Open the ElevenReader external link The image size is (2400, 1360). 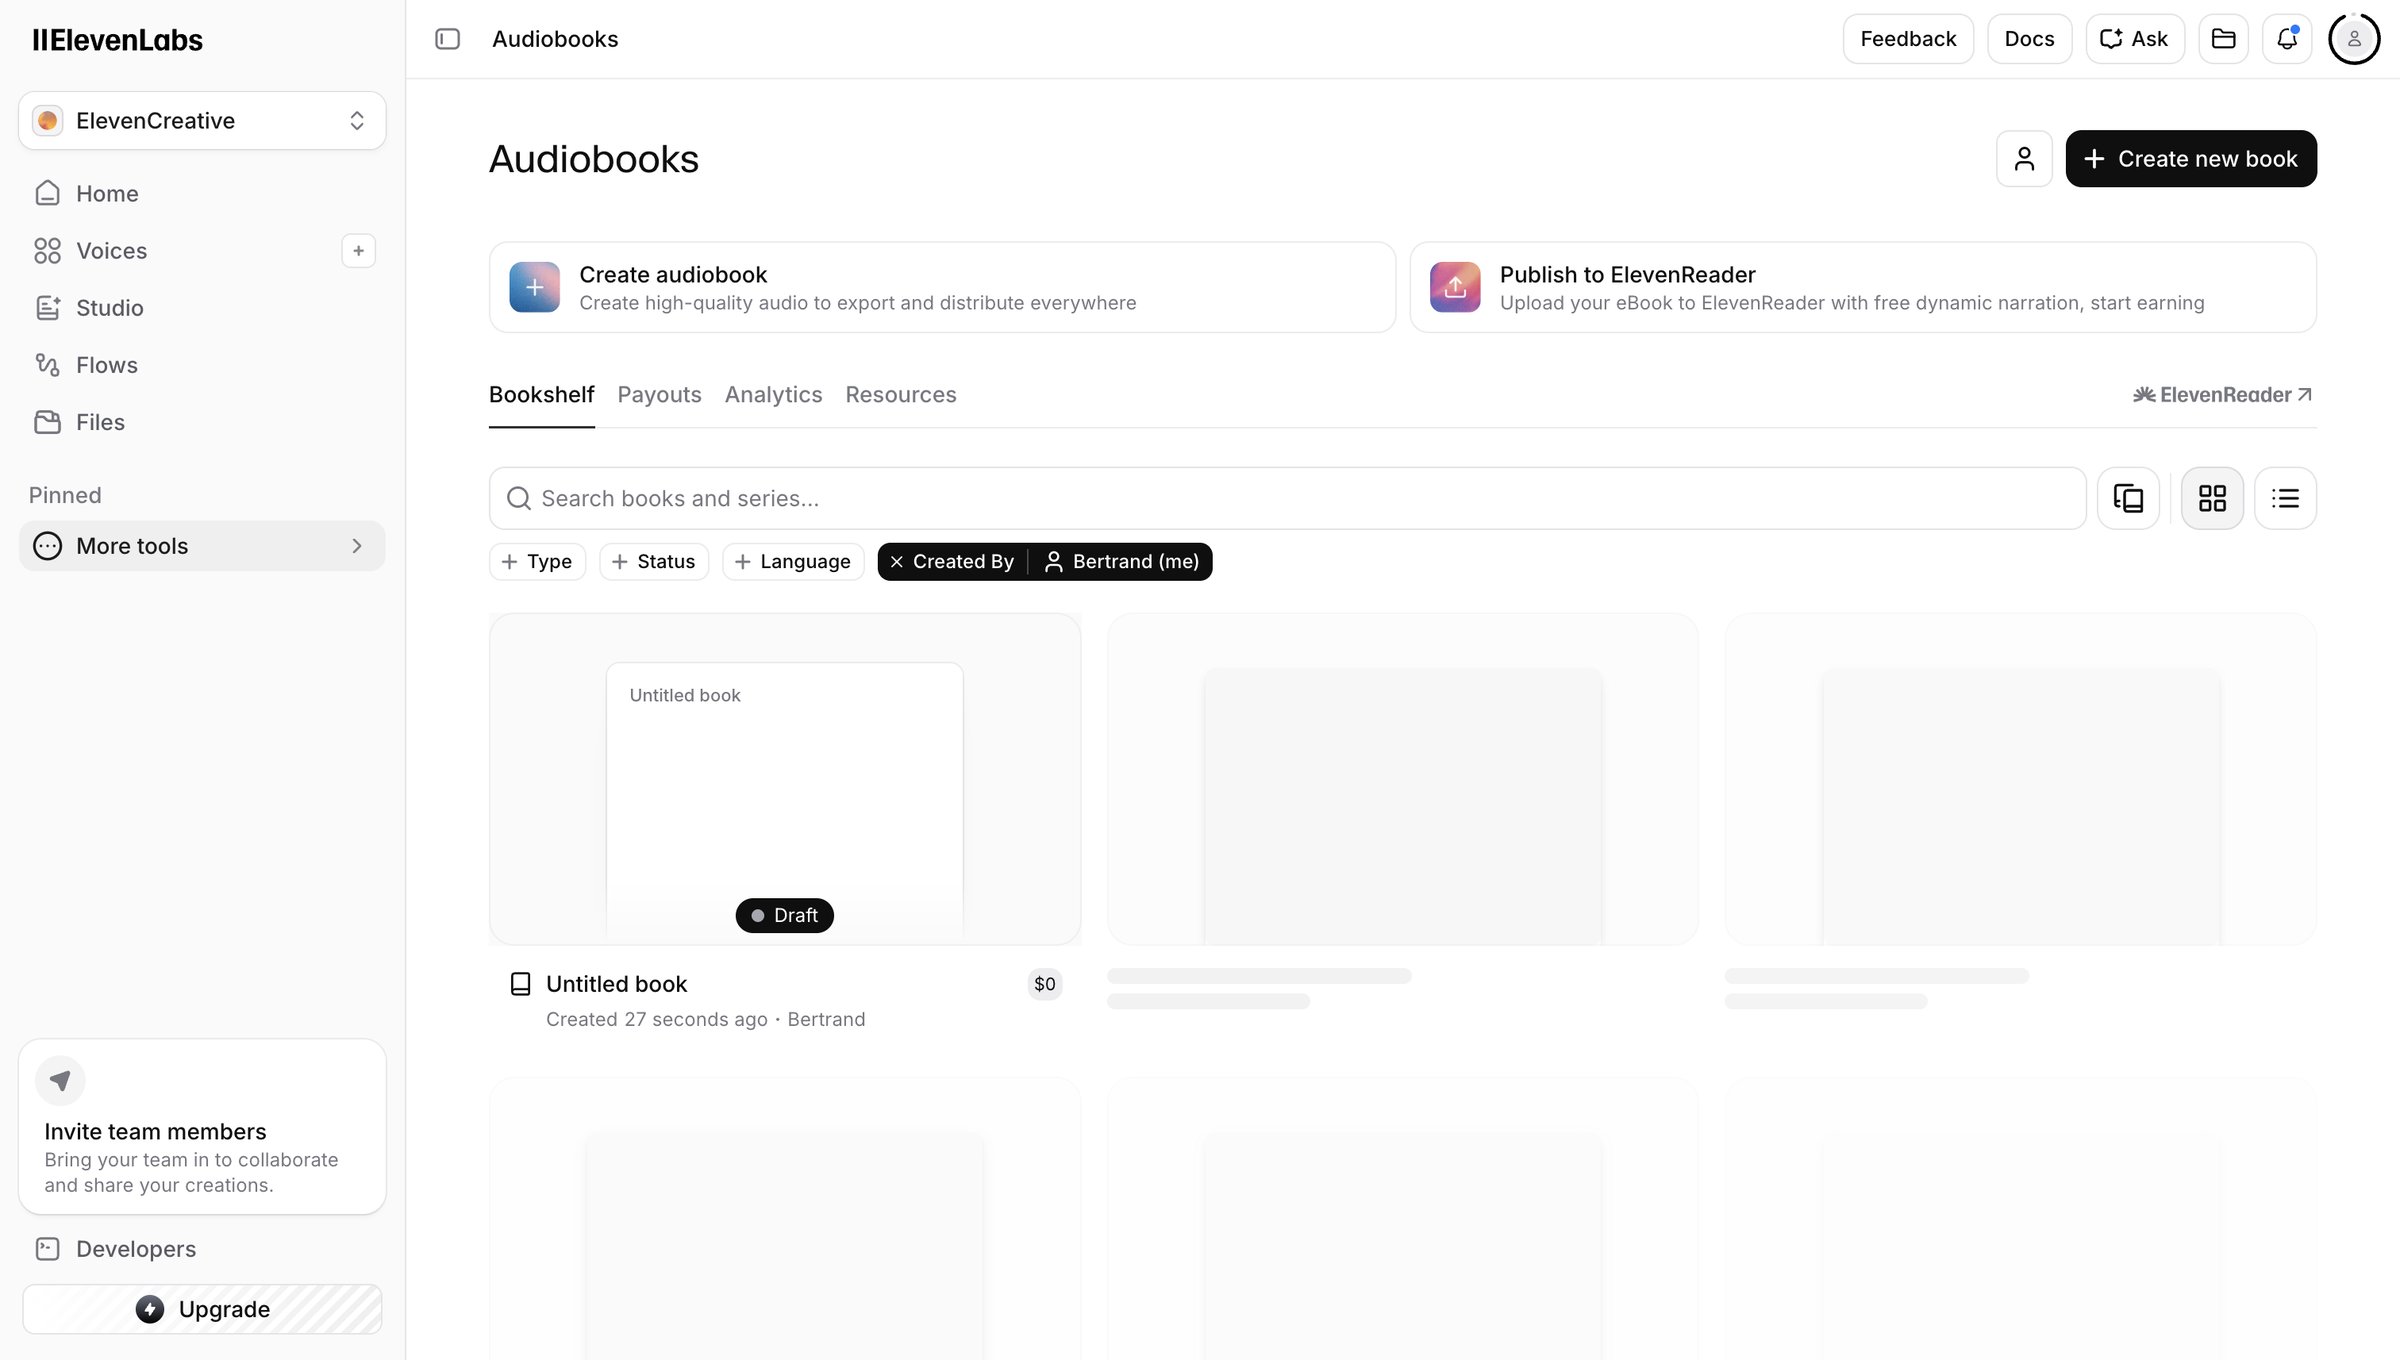pos(2222,395)
